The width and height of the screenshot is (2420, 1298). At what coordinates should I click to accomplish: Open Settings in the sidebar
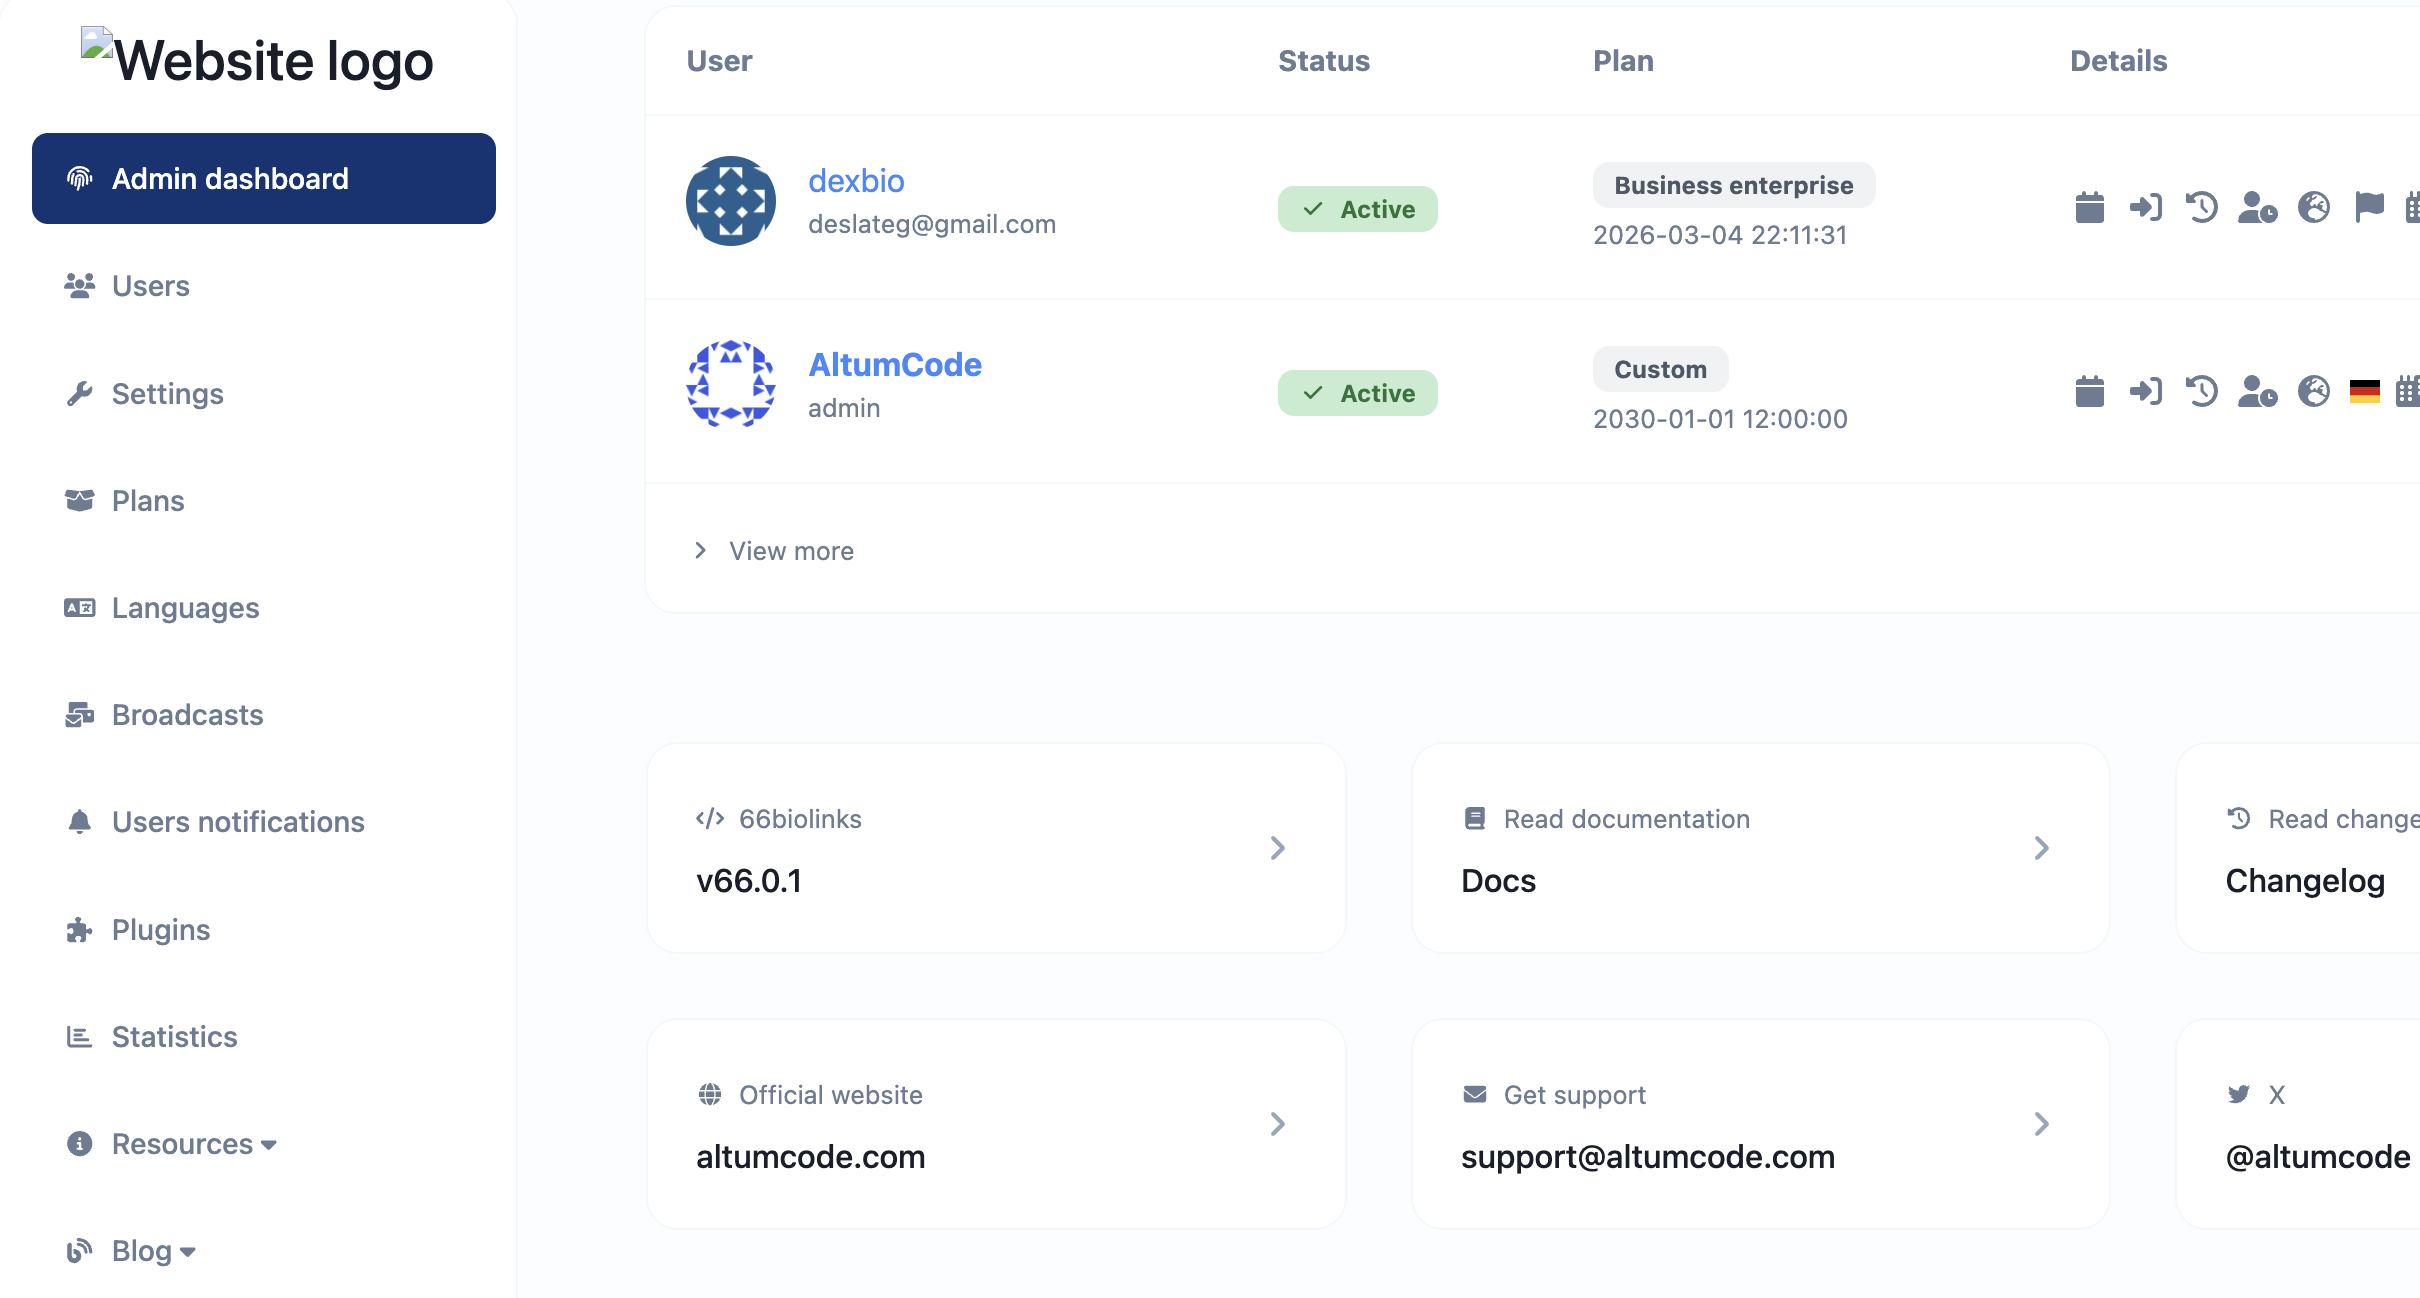pos(264,394)
